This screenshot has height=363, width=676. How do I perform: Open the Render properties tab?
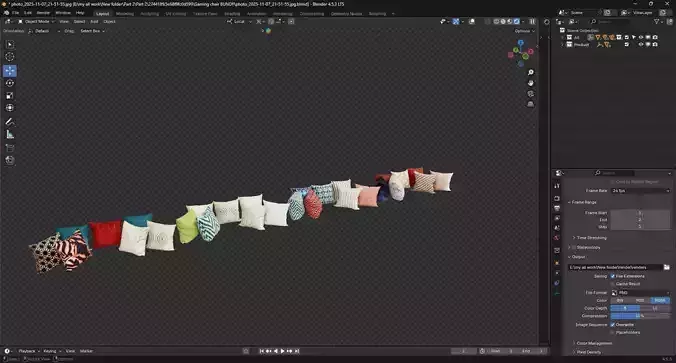pyautogui.click(x=557, y=199)
